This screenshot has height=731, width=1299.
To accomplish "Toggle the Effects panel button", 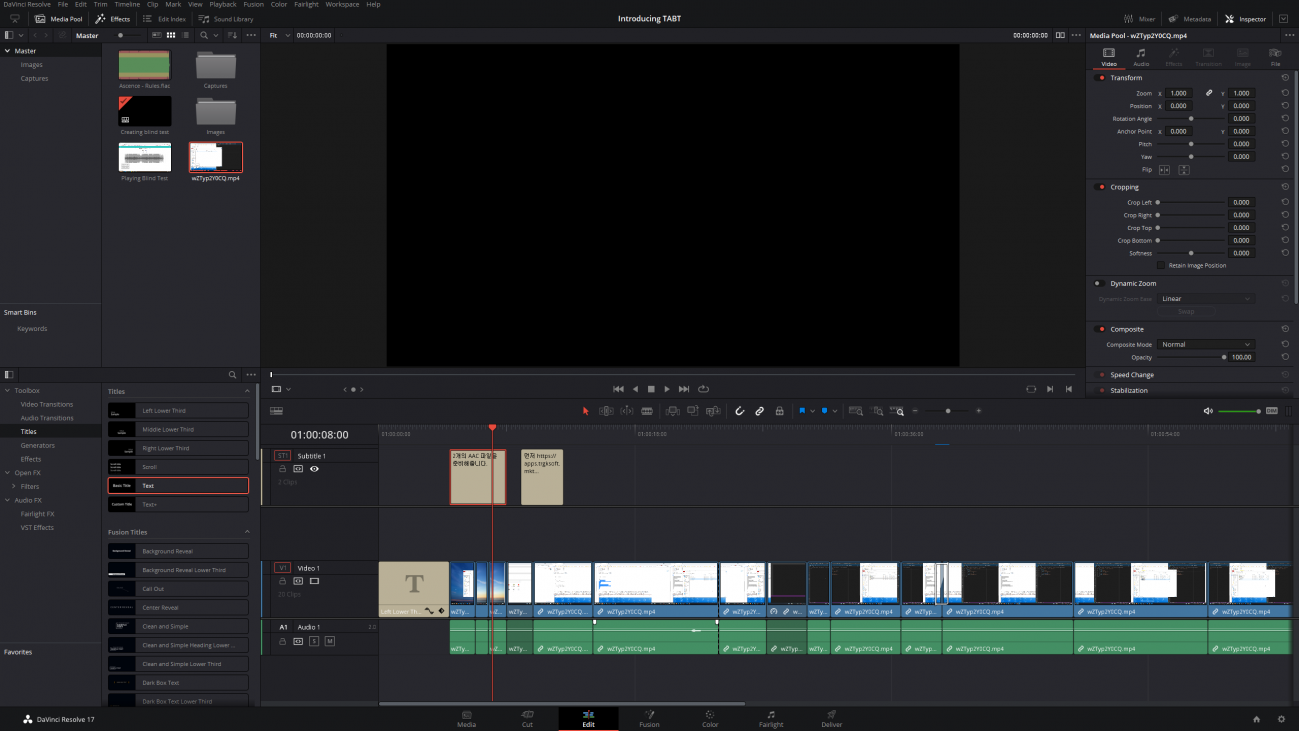I will [x=113, y=19].
